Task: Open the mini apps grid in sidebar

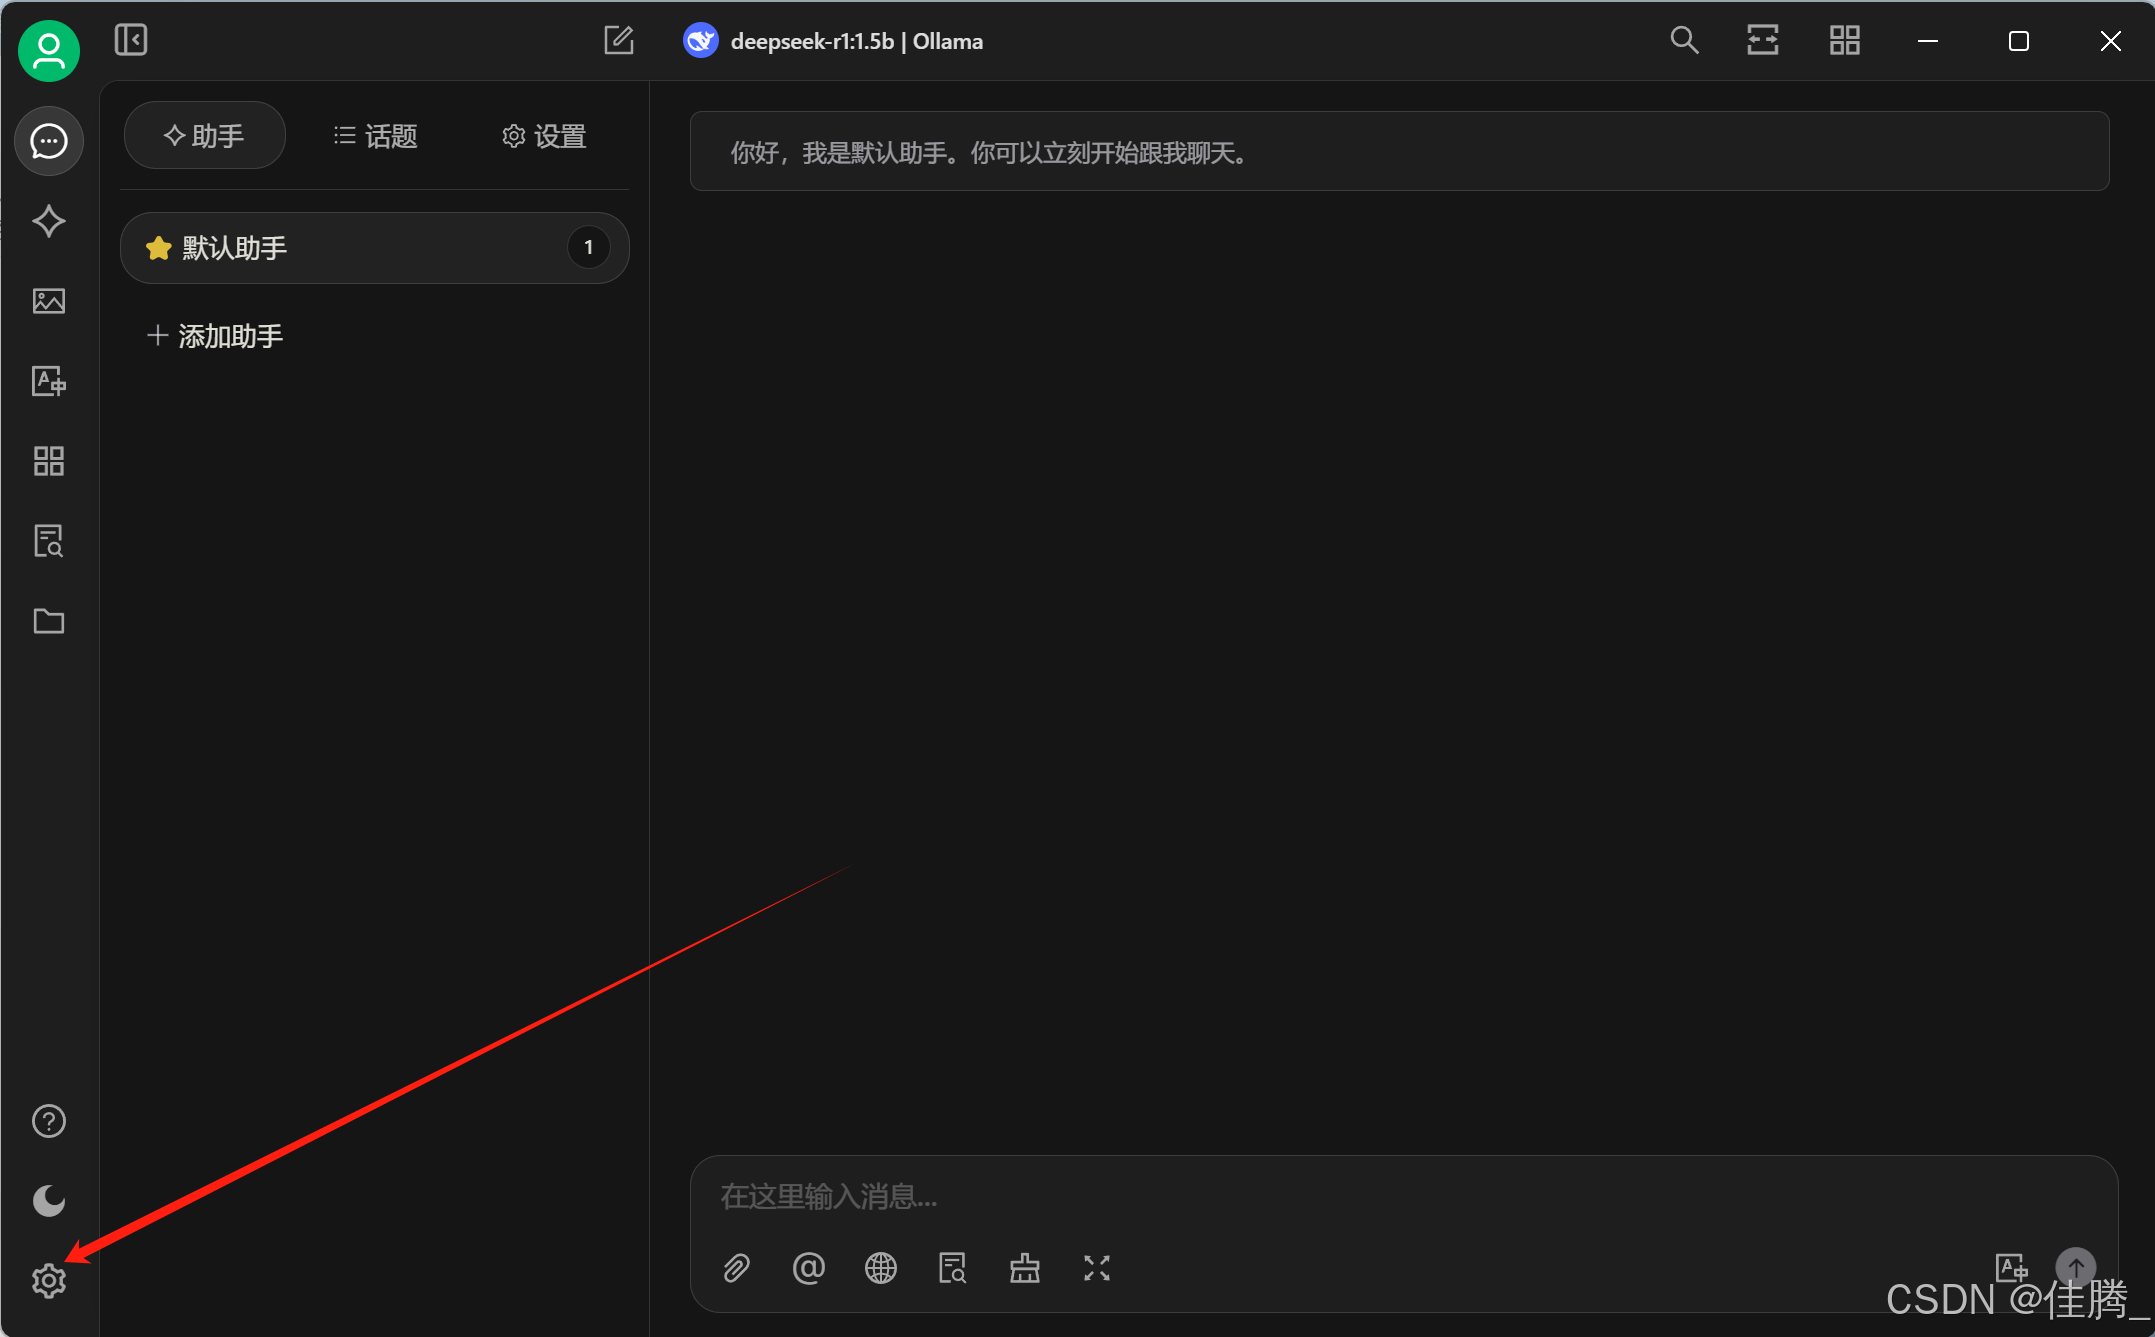Action: tap(48, 461)
